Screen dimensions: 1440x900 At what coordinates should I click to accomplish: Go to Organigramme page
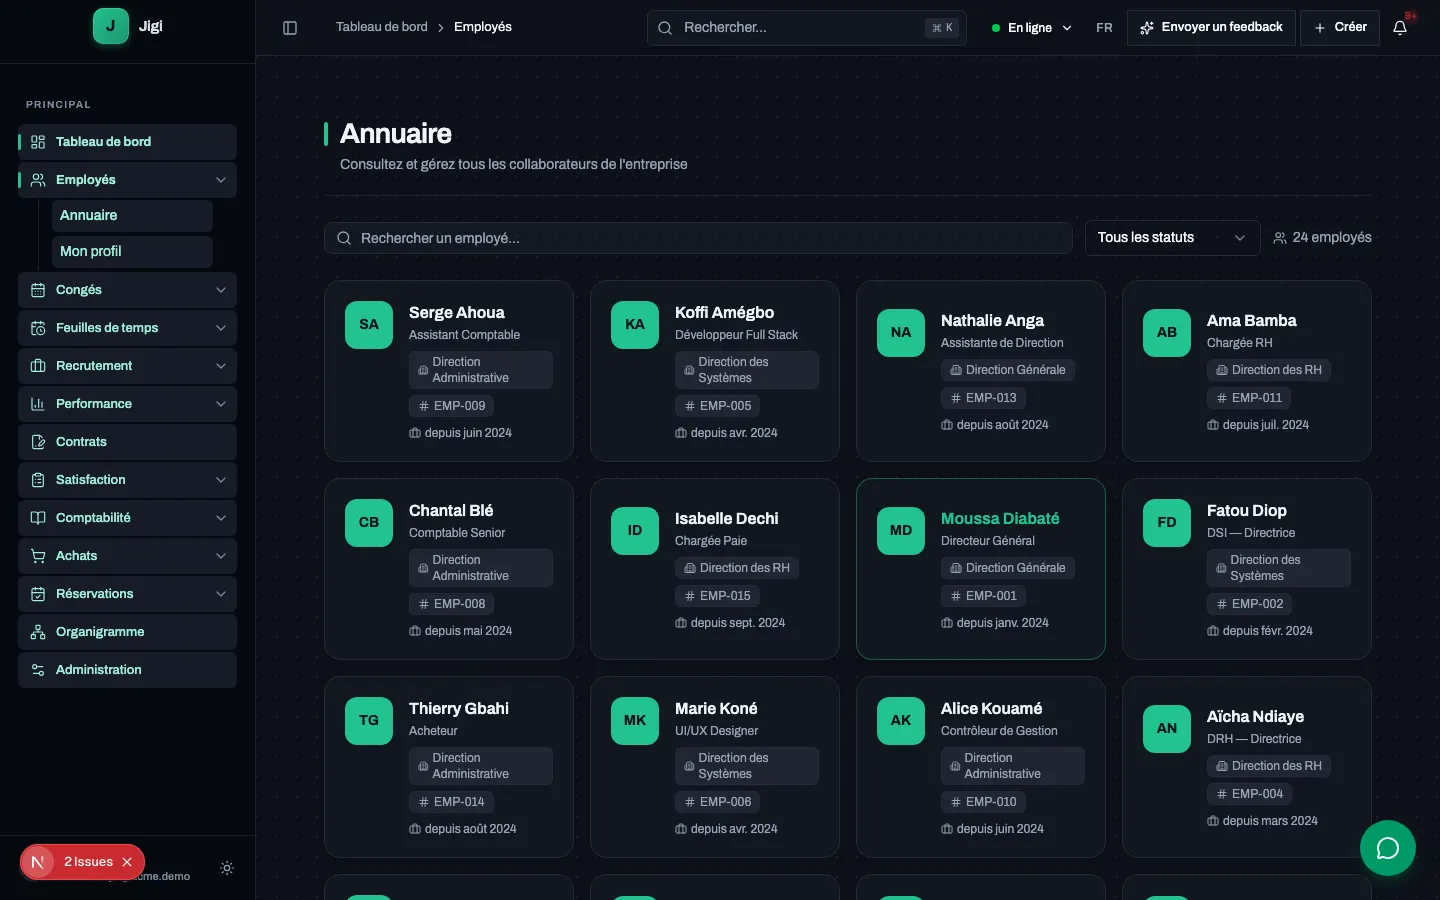(x=127, y=632)
